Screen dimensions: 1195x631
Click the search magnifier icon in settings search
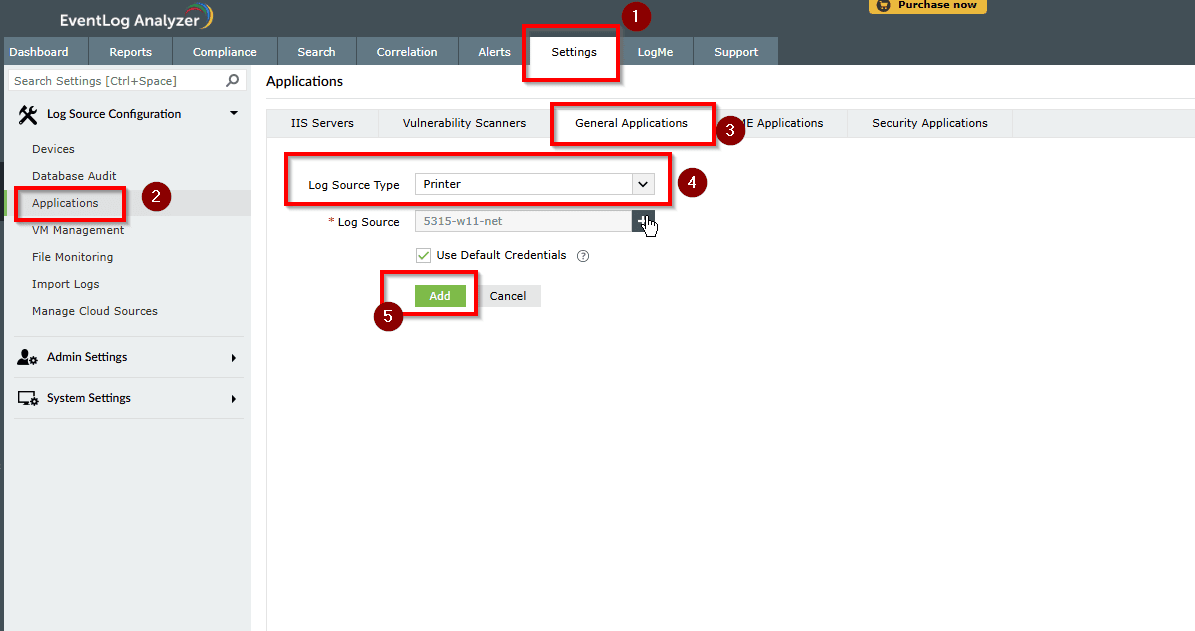coord(232,80)
